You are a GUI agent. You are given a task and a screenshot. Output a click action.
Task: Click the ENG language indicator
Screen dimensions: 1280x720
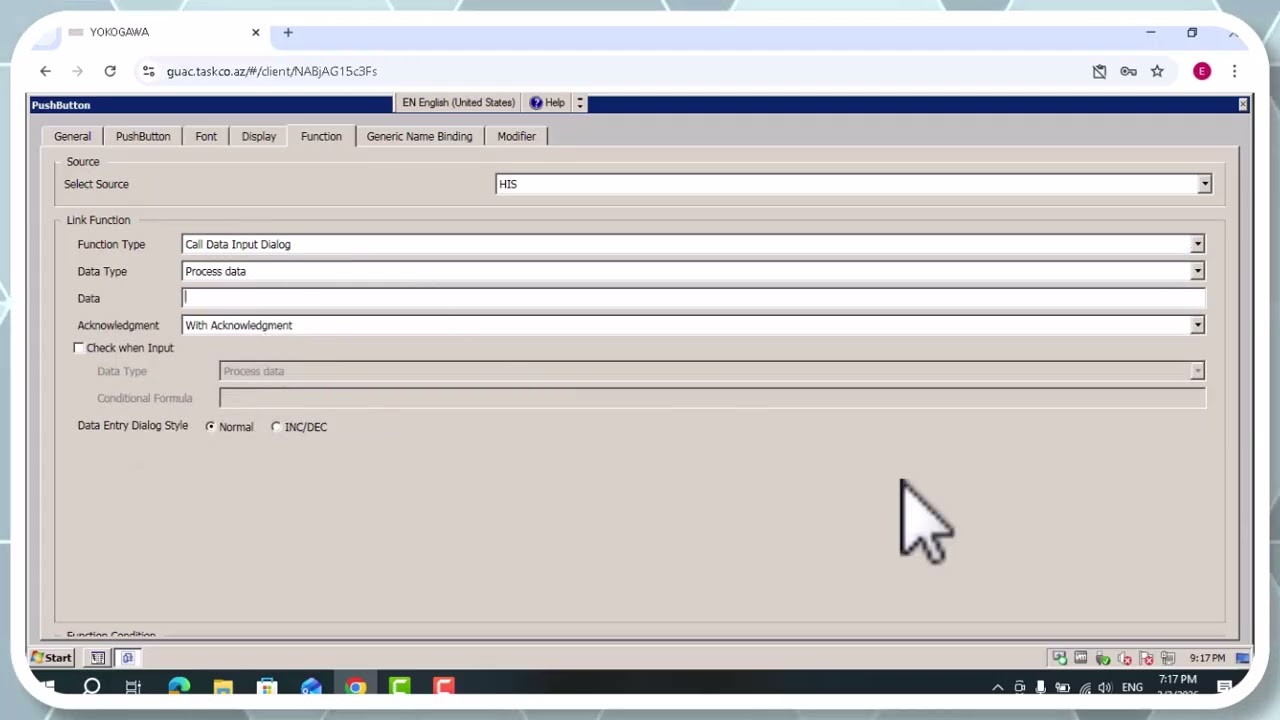1132,687
